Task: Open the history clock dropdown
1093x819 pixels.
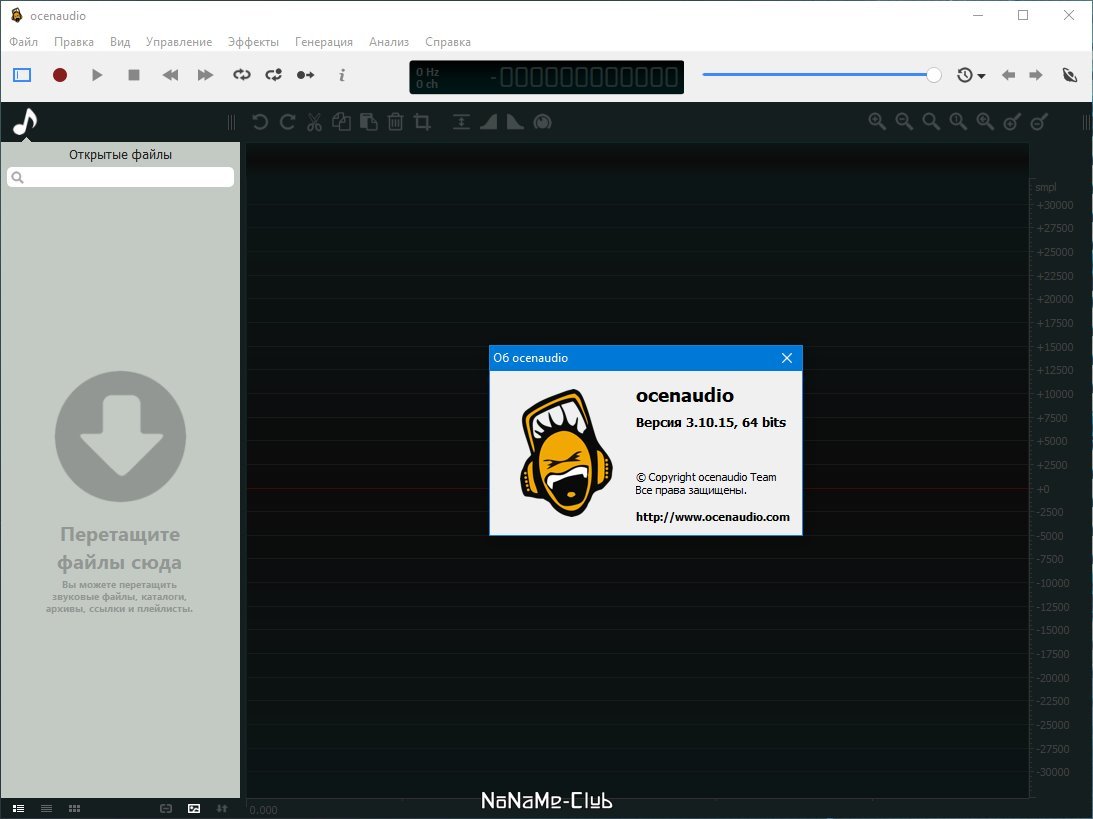Action: (970, 75)
